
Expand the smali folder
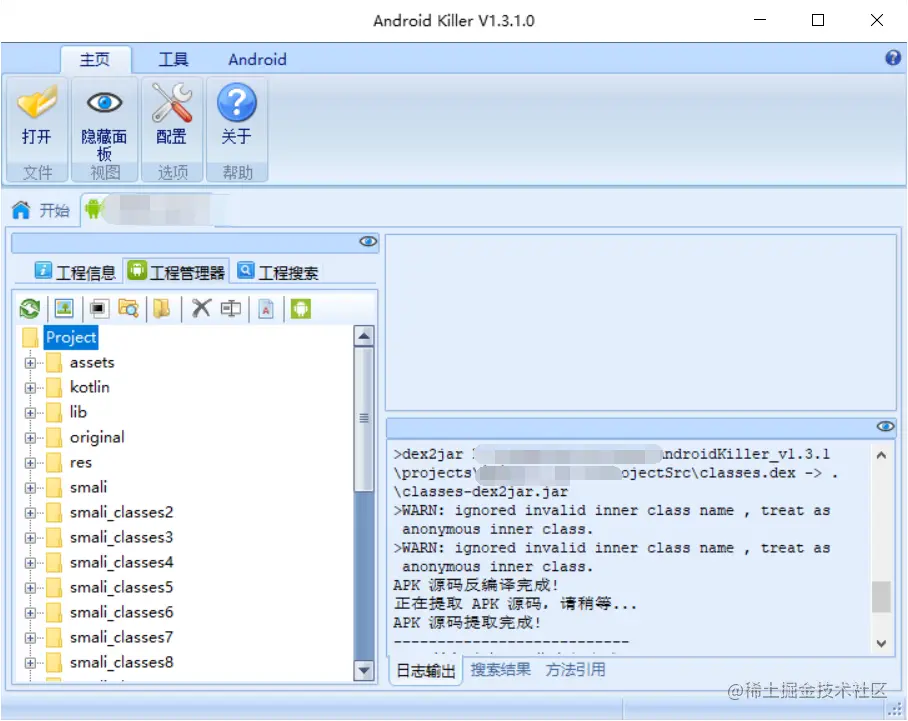click(30, 488)
